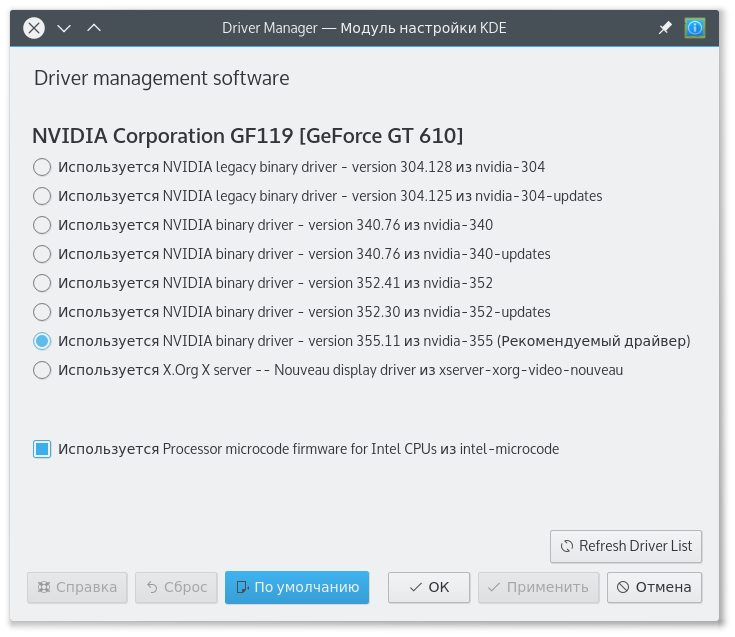Screen dimensions: 735x637
Task: Select nvidia-304 legacy driver version 304.128
Action: (x=42, y=167)
